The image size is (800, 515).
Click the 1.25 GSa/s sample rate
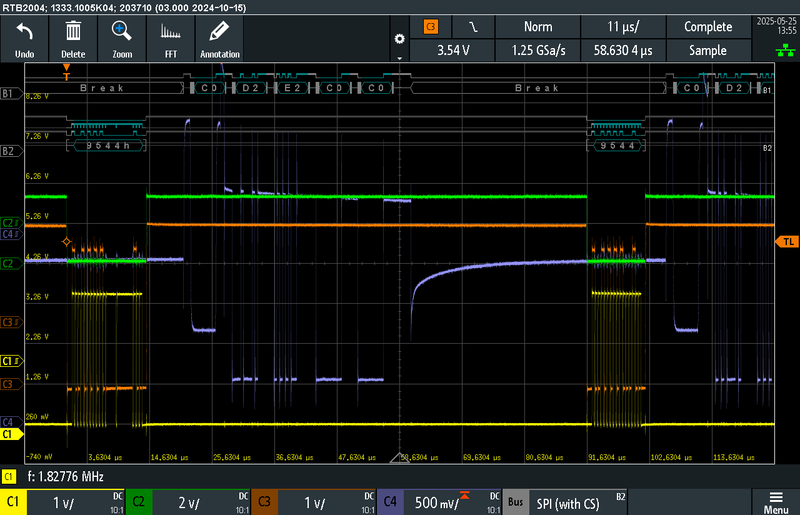pyautogui.click(x=538, y=50)
